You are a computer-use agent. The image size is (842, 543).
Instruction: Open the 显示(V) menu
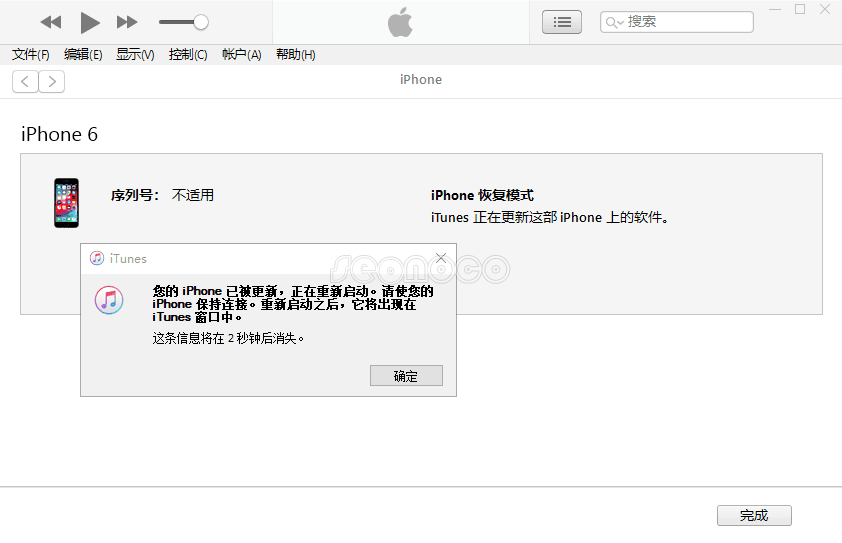point(135,55)
